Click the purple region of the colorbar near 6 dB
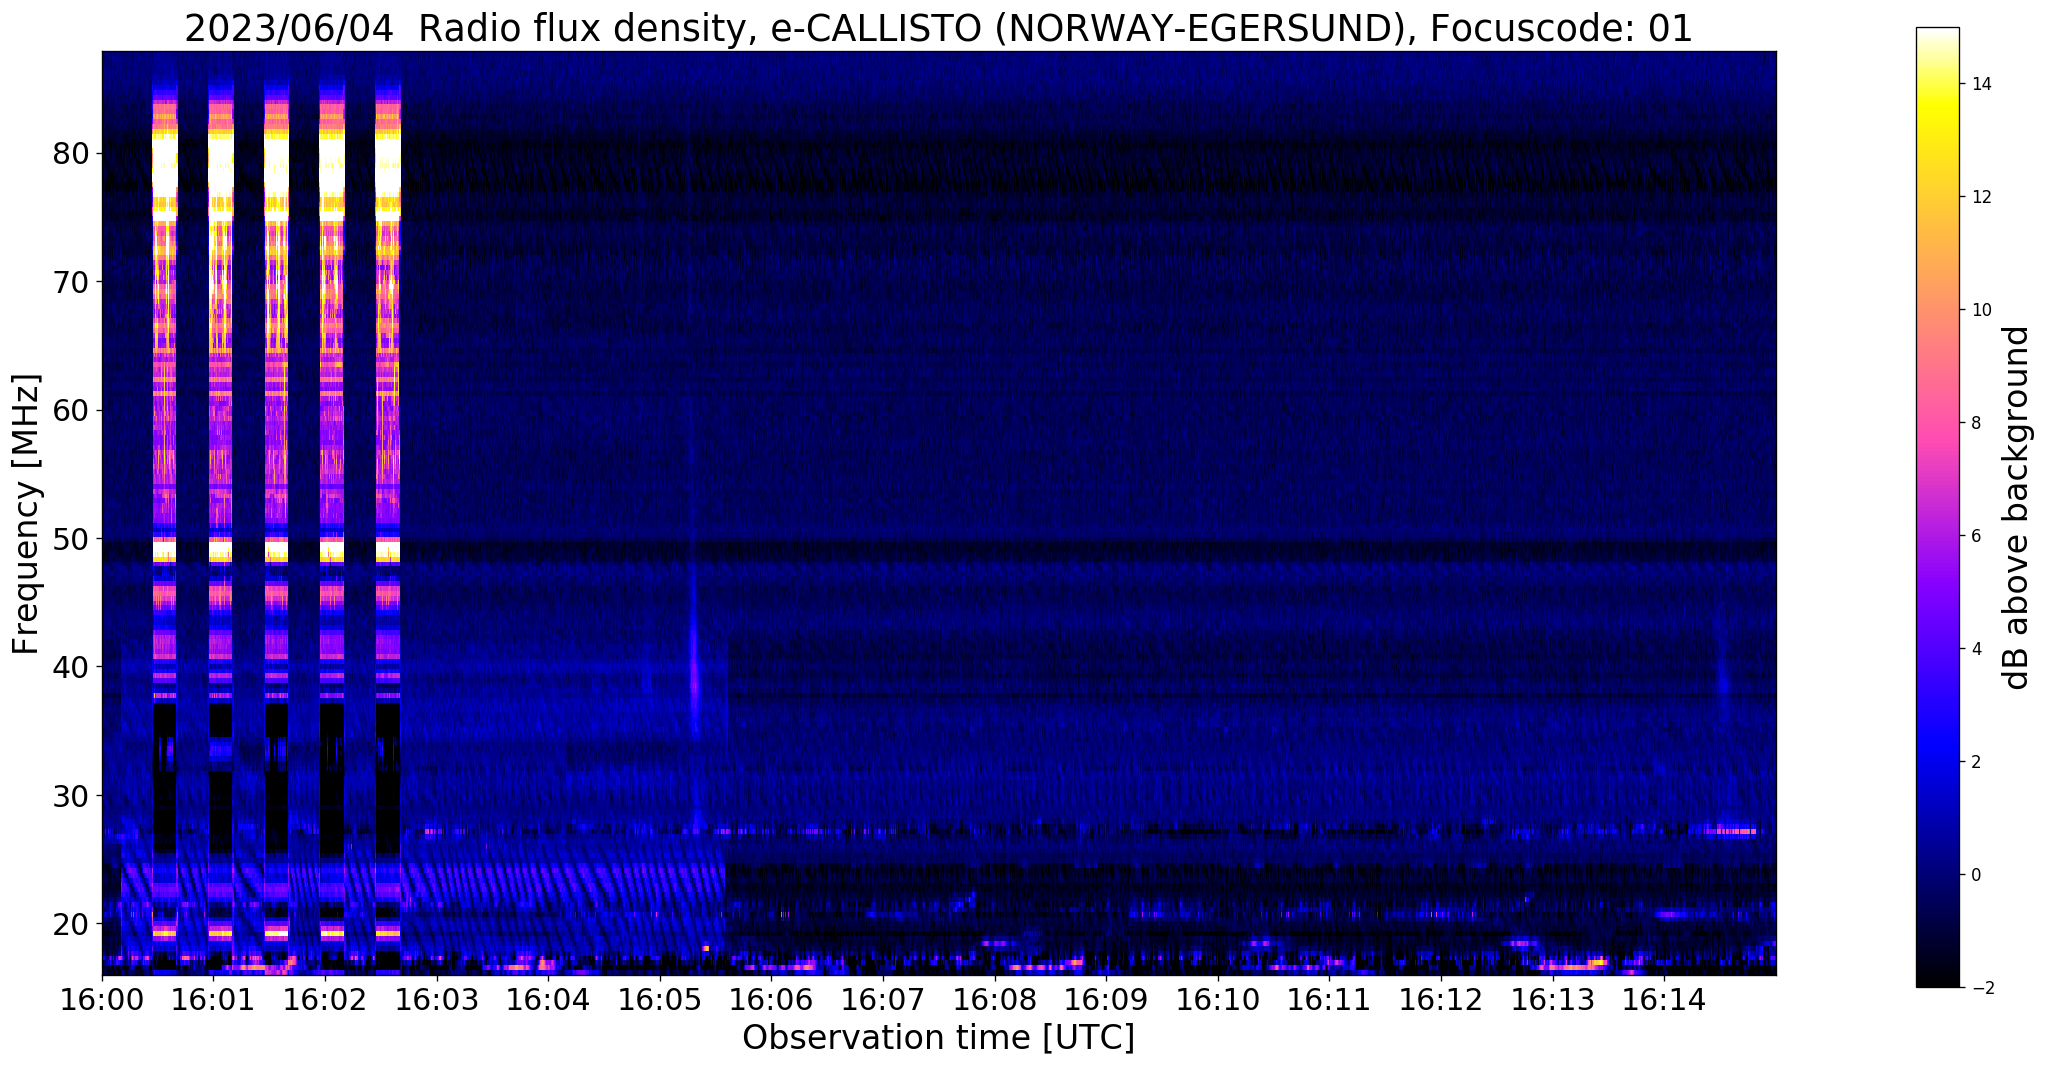 click(x=1937, y=536)
